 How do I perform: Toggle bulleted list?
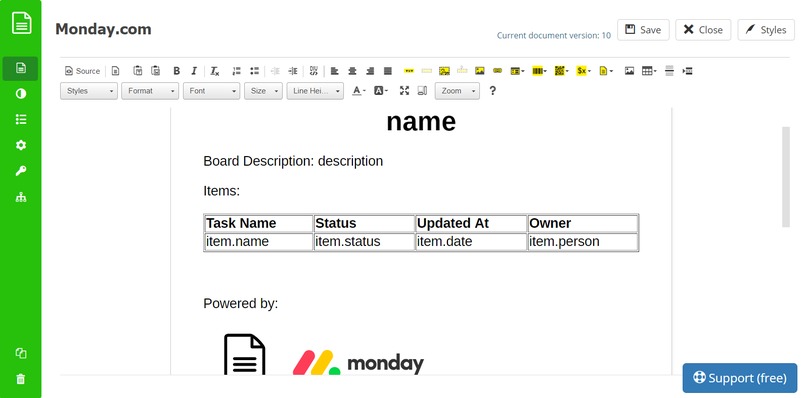[254, 71]
